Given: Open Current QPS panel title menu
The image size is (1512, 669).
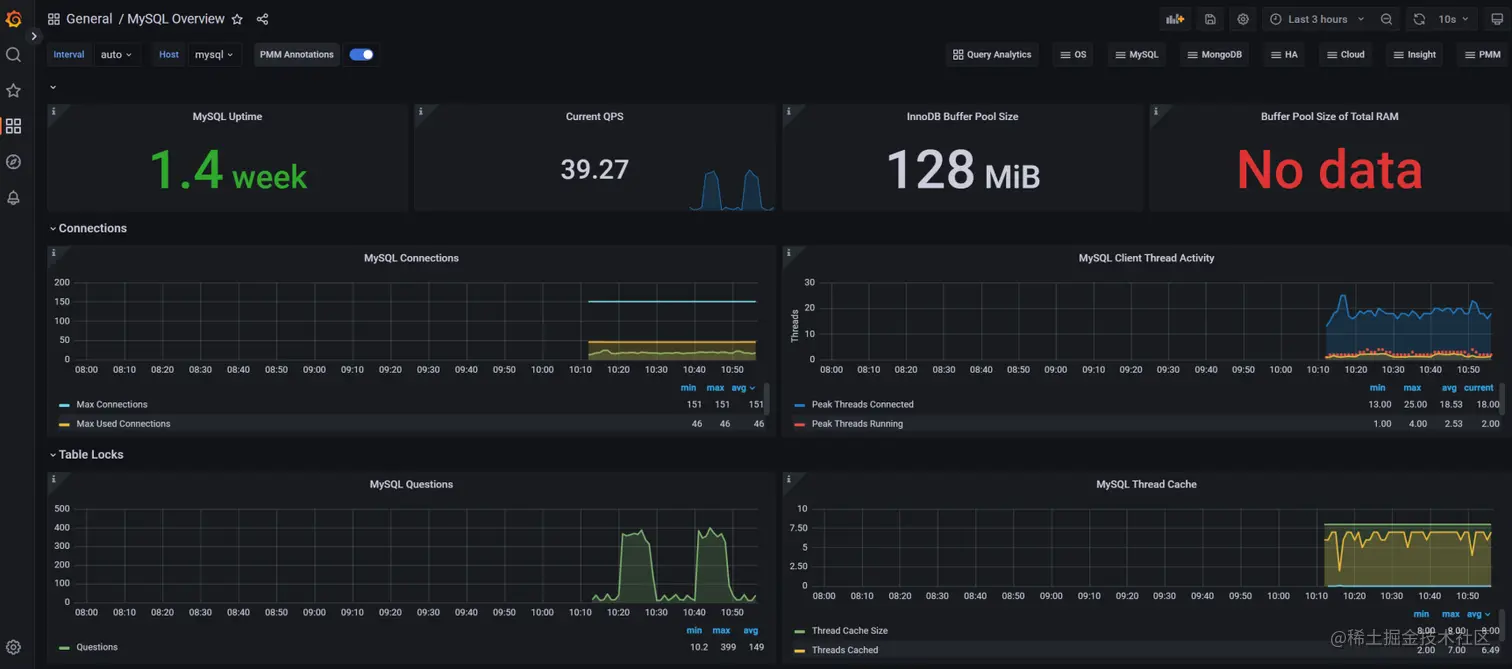Looking at the screenshot, I should coord(594,117).
